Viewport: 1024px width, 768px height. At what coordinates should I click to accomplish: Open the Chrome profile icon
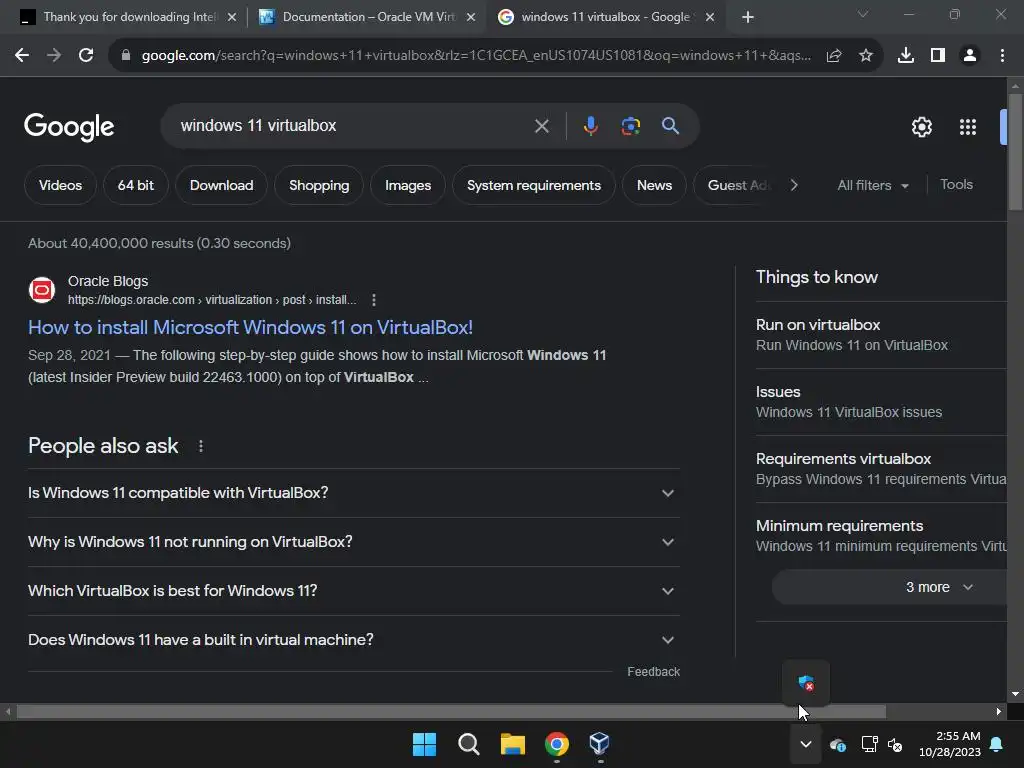(x=970, y=56)
